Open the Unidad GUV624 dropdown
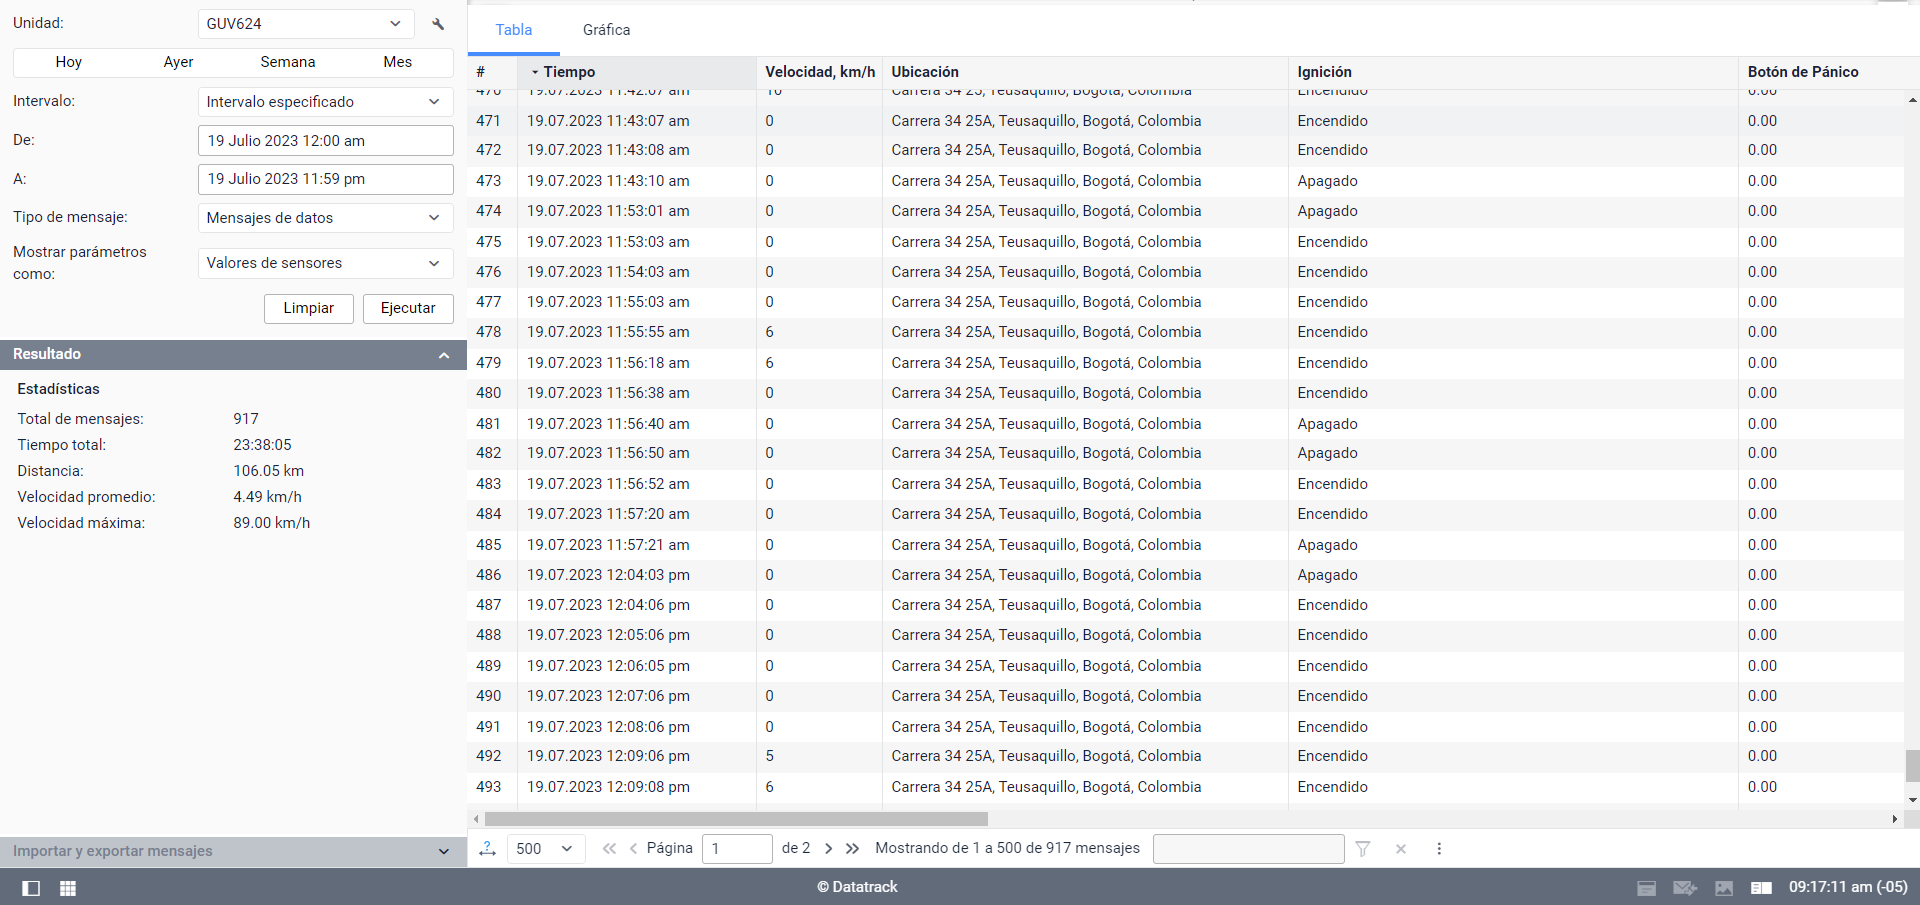 pyautogui.click(x=304, y=24)
